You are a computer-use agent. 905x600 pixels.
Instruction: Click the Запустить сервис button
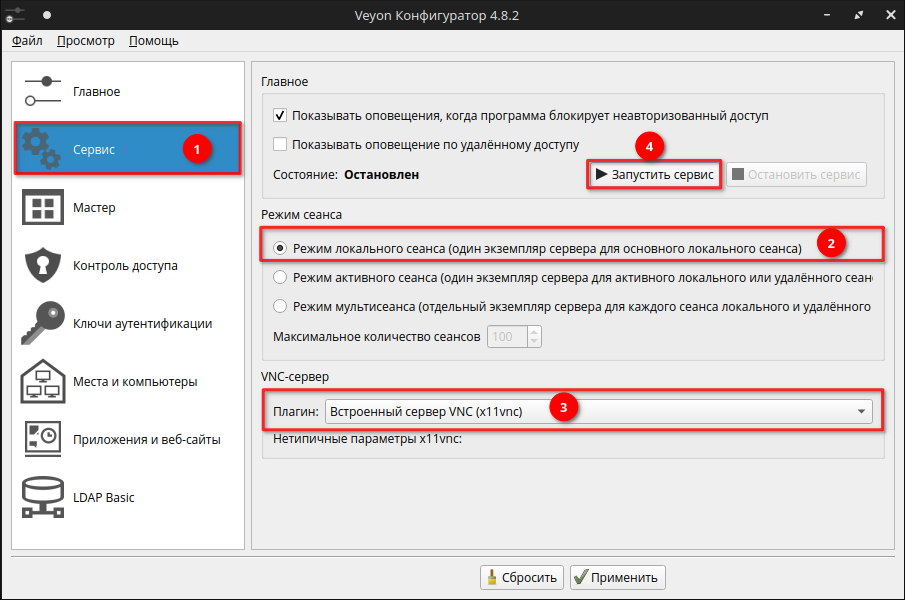tap(655, 174)
